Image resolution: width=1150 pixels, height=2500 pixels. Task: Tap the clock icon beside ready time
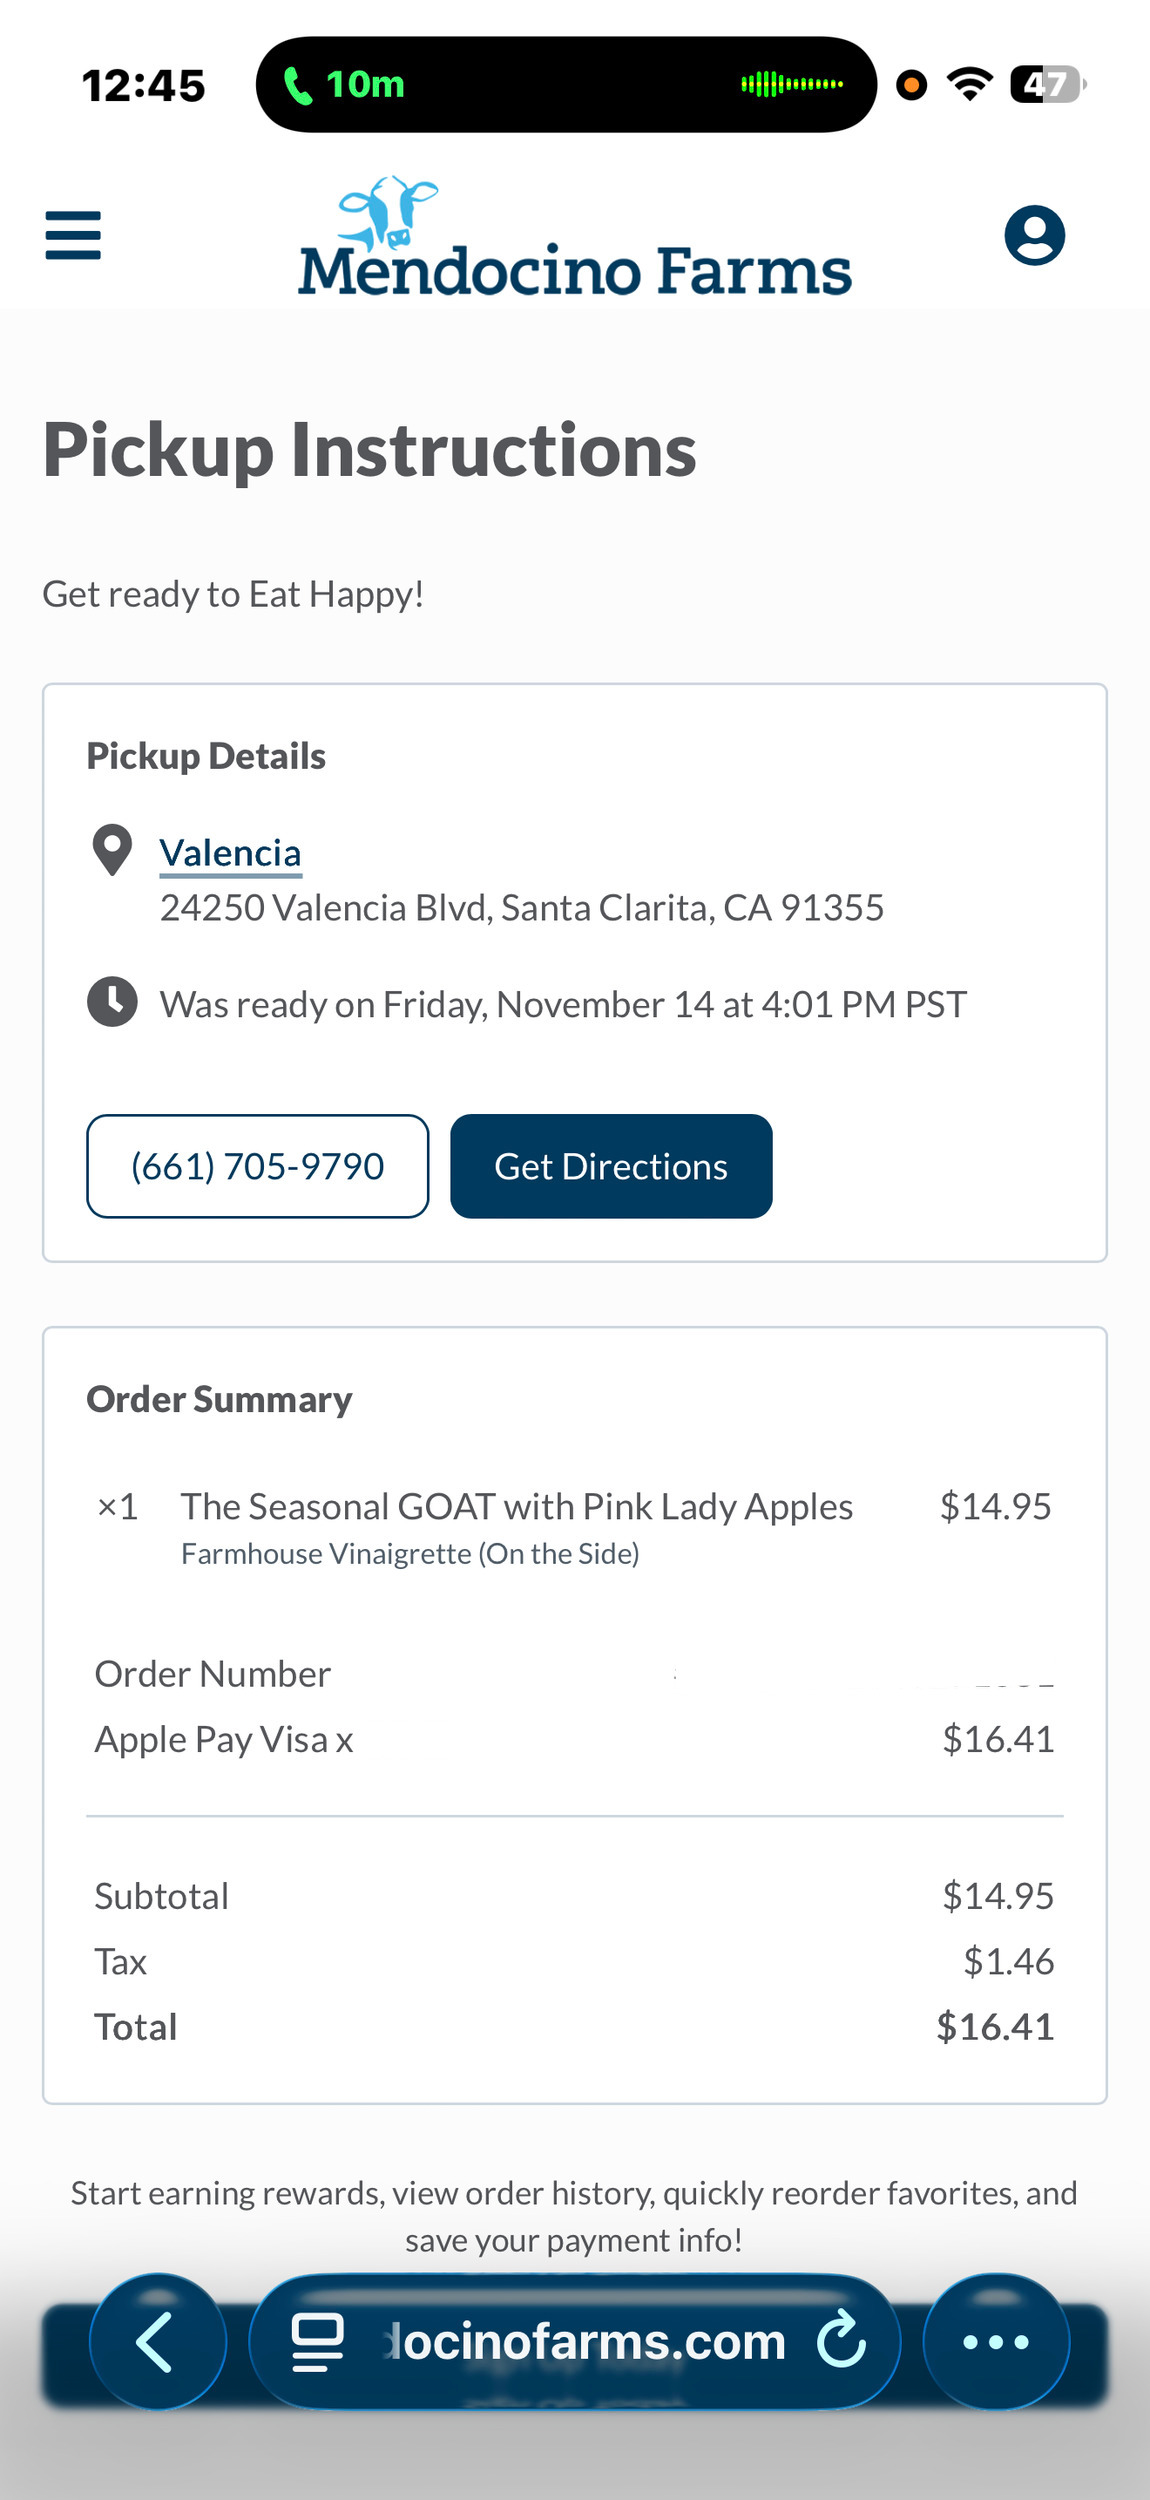112,1002
